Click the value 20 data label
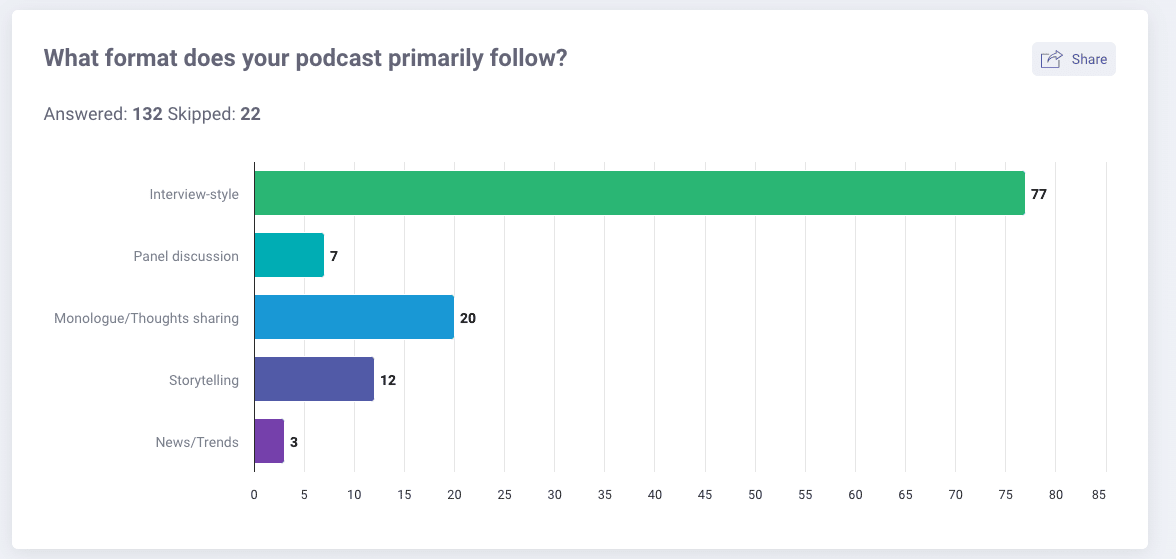The width and height of the screenshot is (1176, 559). point(467,318)
